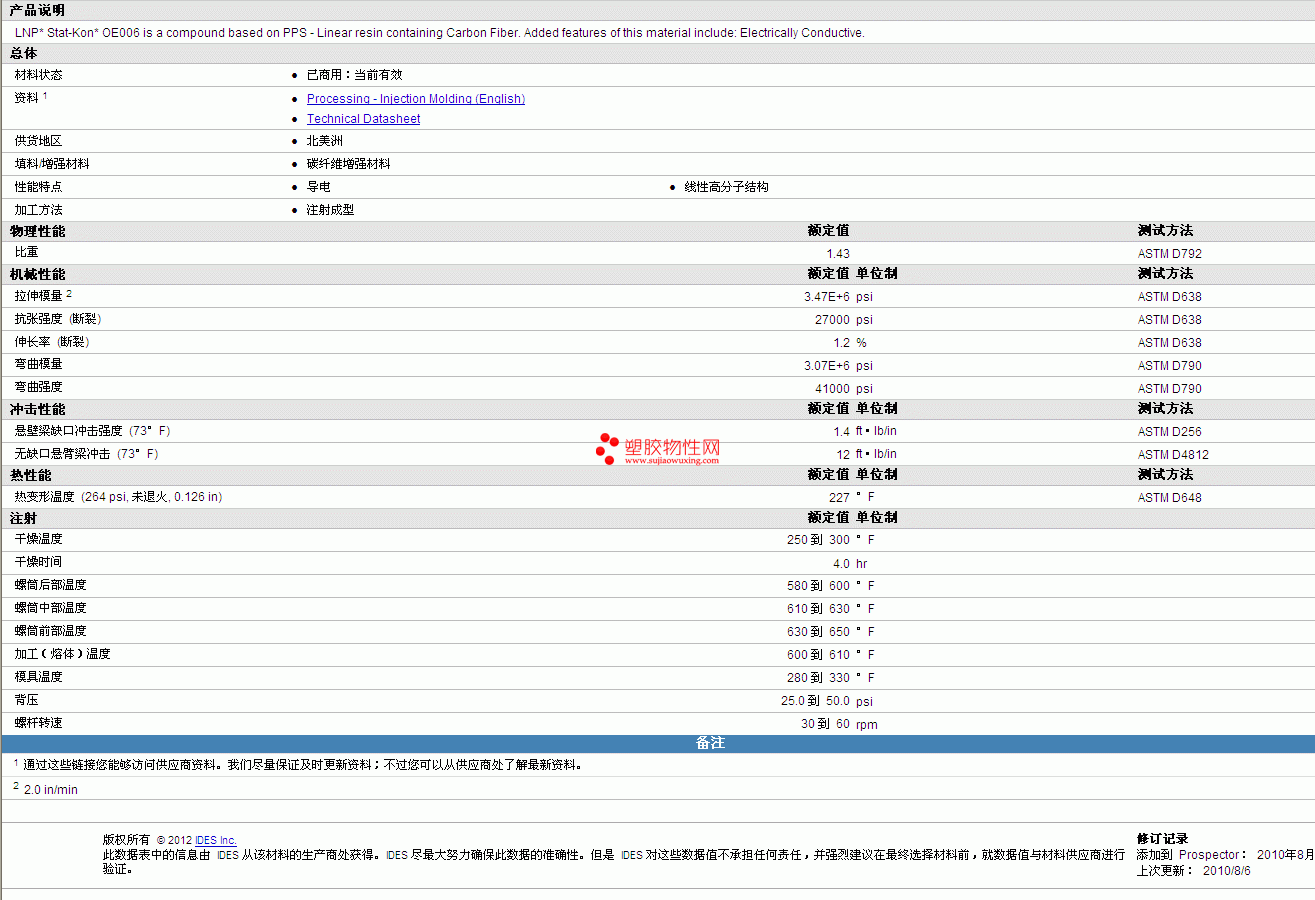Click the 背压 row label
The width and height of the screenshot is (1315, 900).
26,700
